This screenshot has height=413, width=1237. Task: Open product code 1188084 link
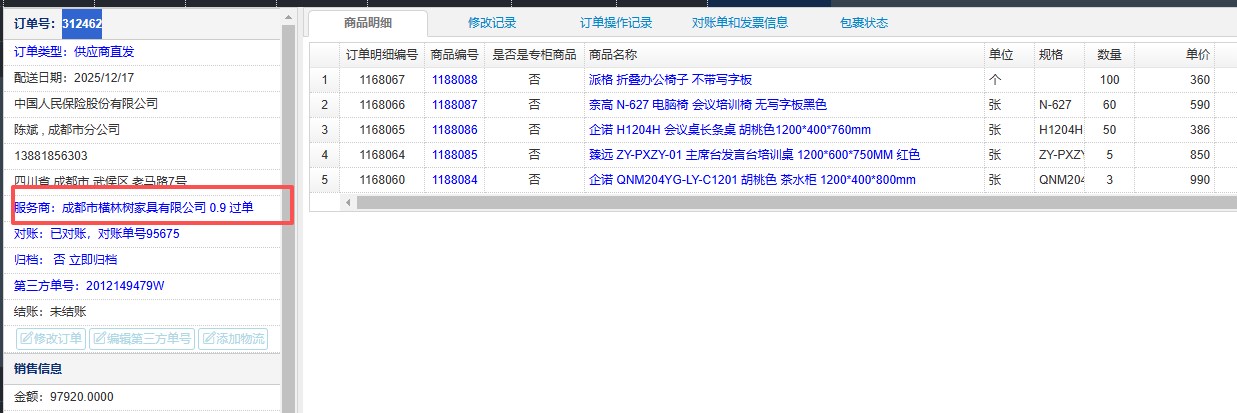[454, 180]
